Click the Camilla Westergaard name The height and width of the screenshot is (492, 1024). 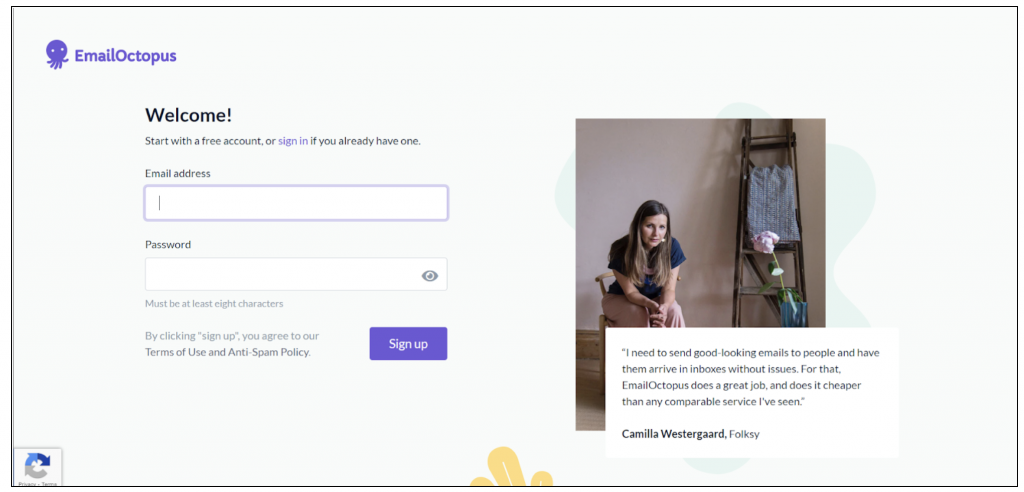click(x=674, y=433)
